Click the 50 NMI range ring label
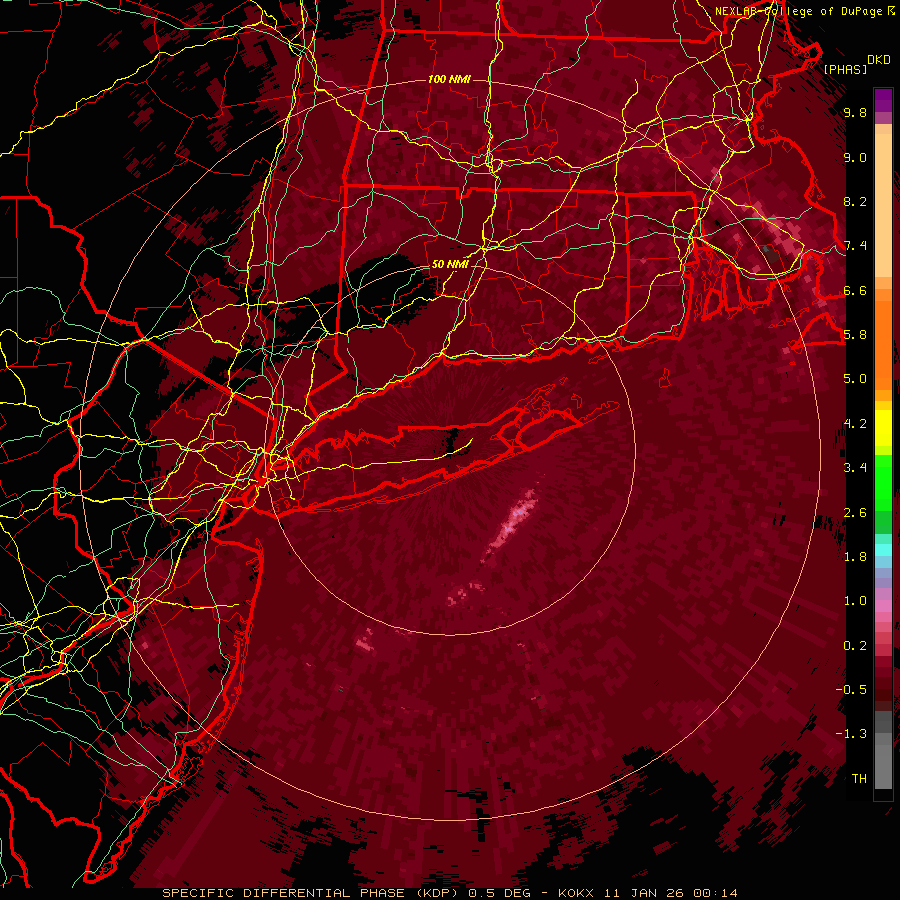This screenshot has height=900, width=900. [x=449, y=265]
